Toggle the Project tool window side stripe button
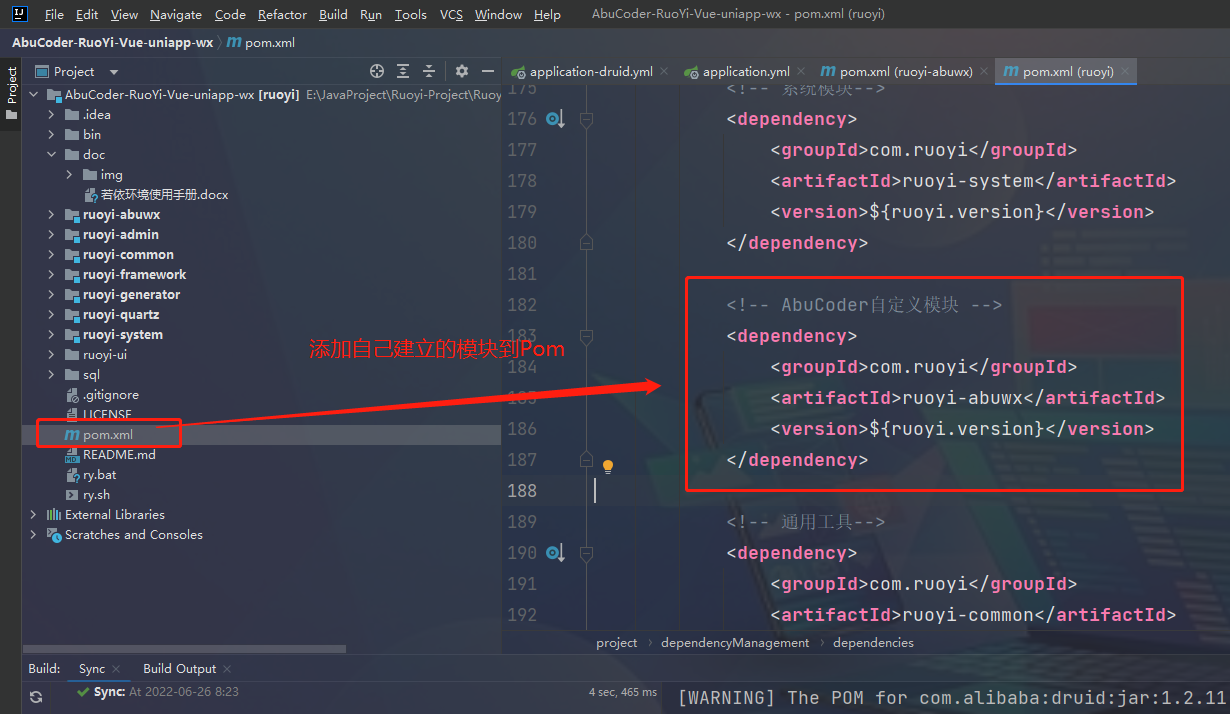The image size is (1230, 714). point(11,92)
